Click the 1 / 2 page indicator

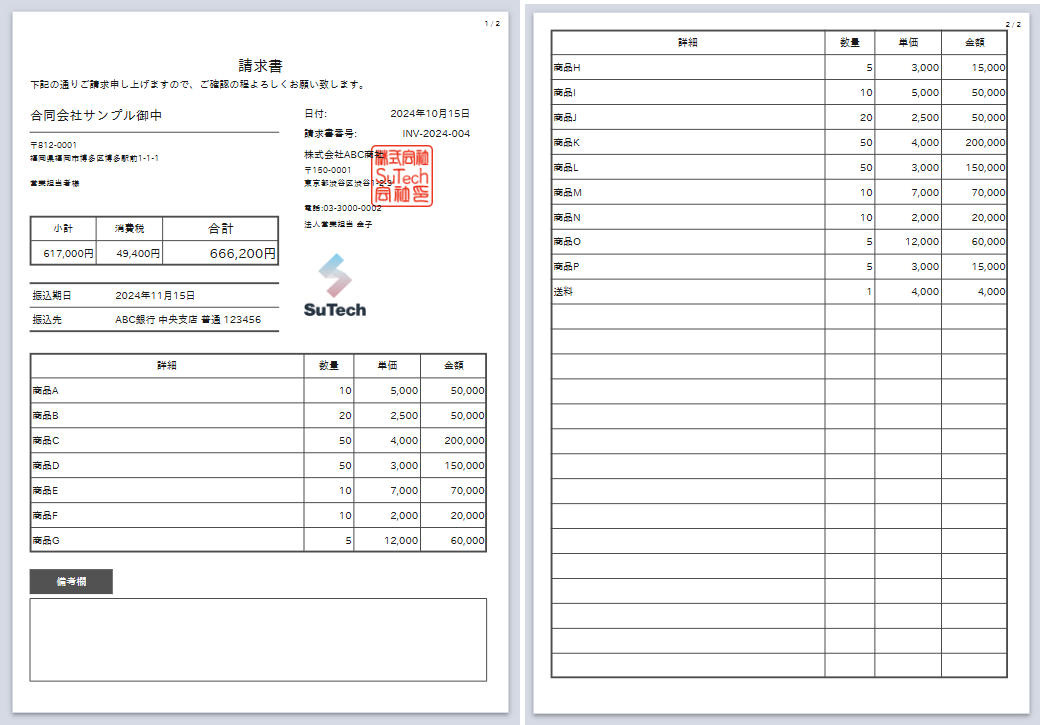492,23
